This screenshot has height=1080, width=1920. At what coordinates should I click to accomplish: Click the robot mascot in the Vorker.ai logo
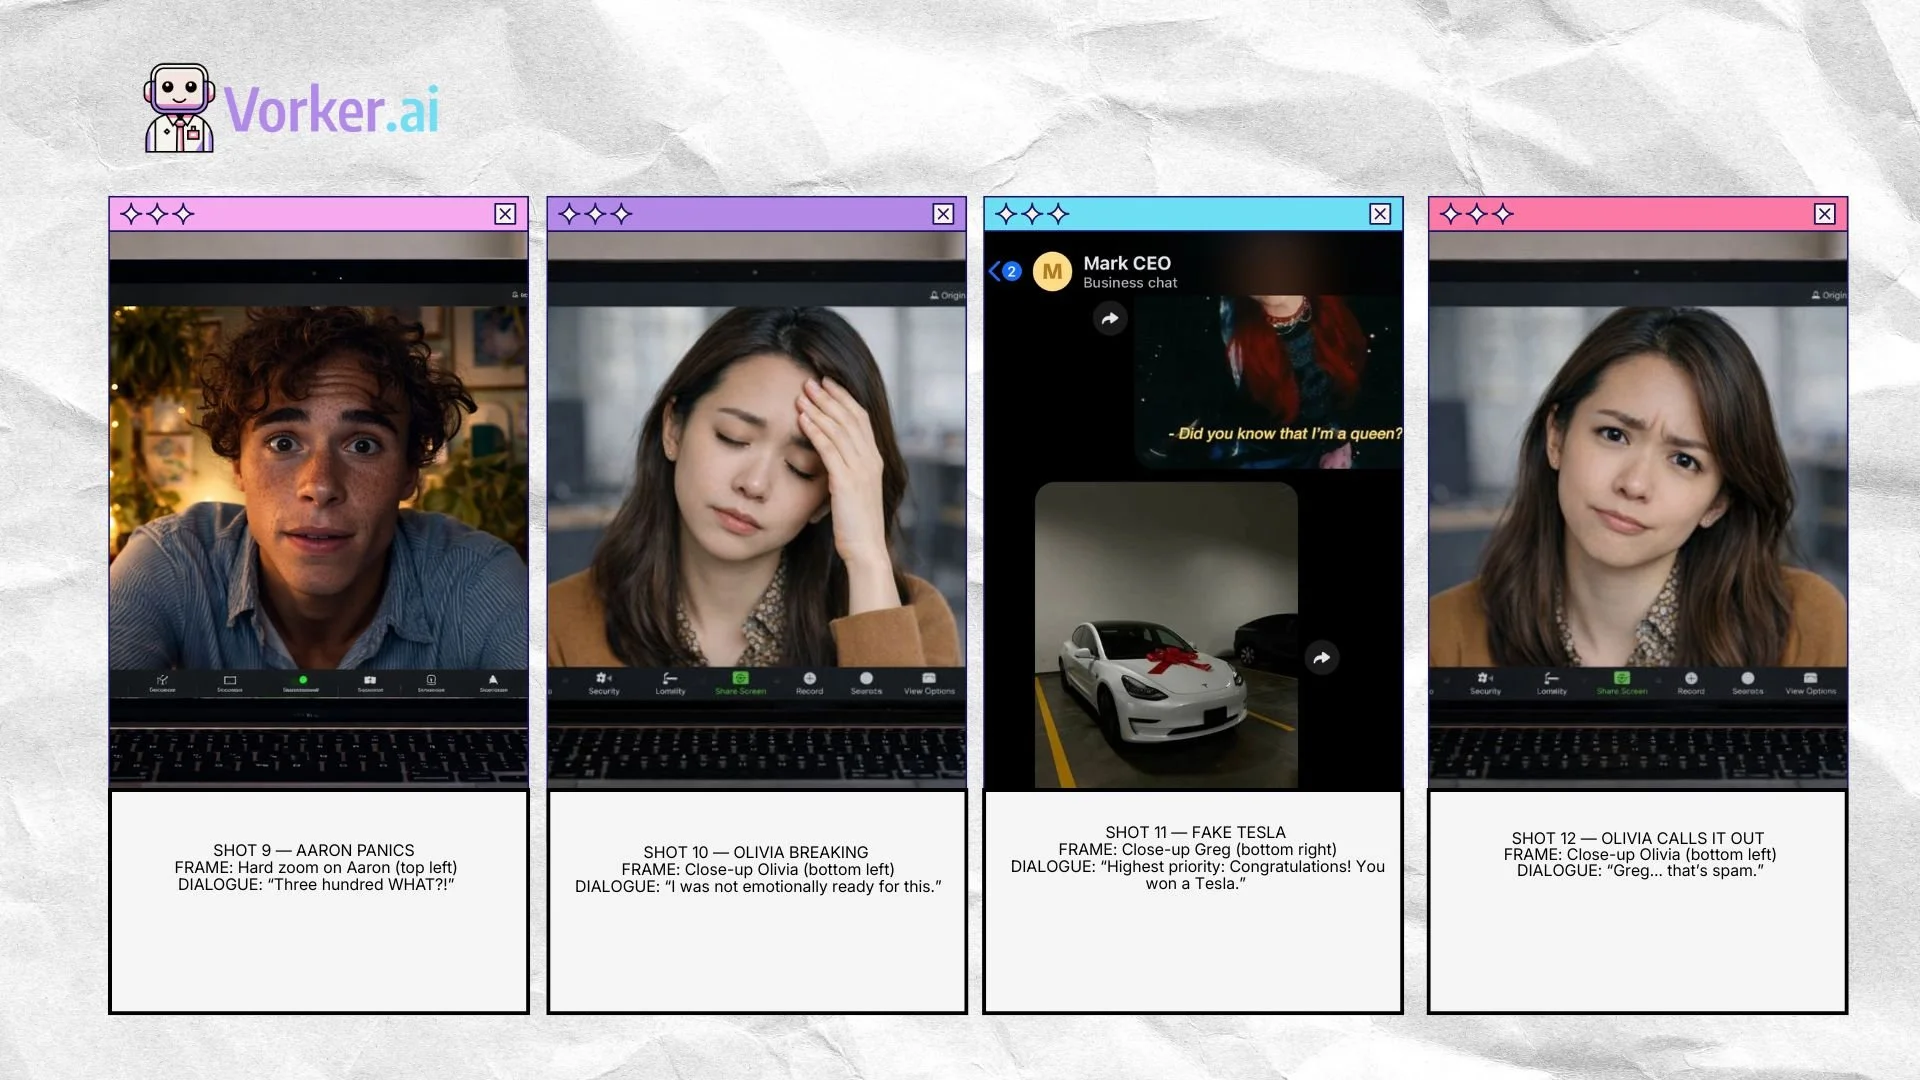click(x=177, y=105)
